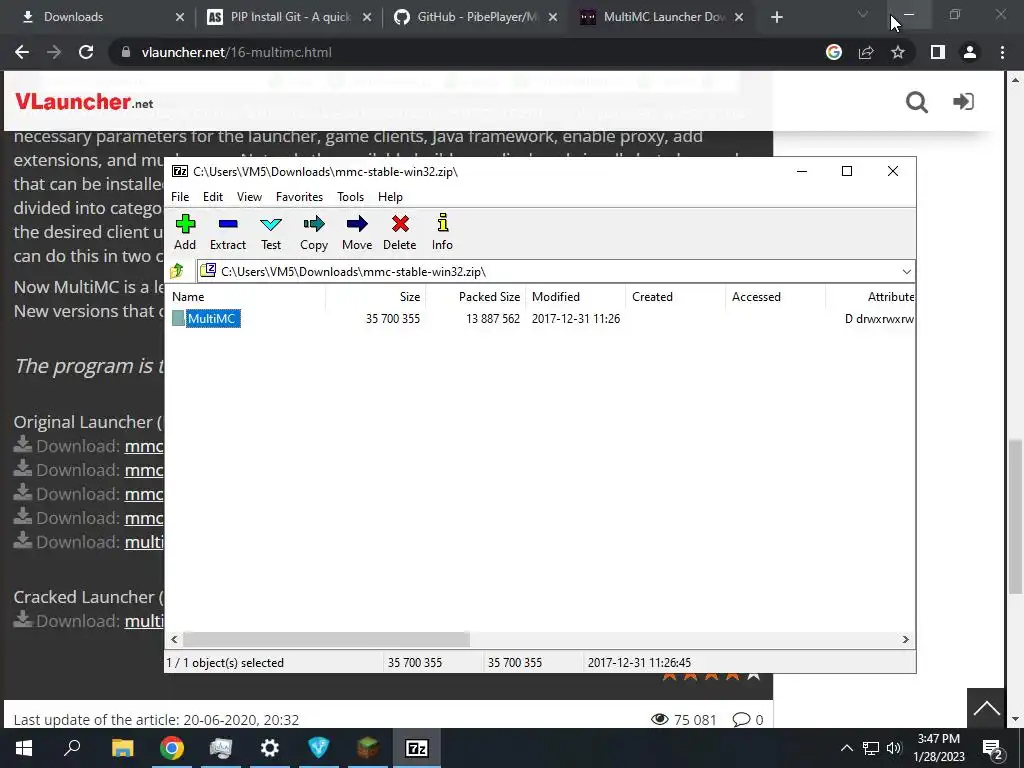
Task: Open Windows taskbar search
Action: [72, 748]
